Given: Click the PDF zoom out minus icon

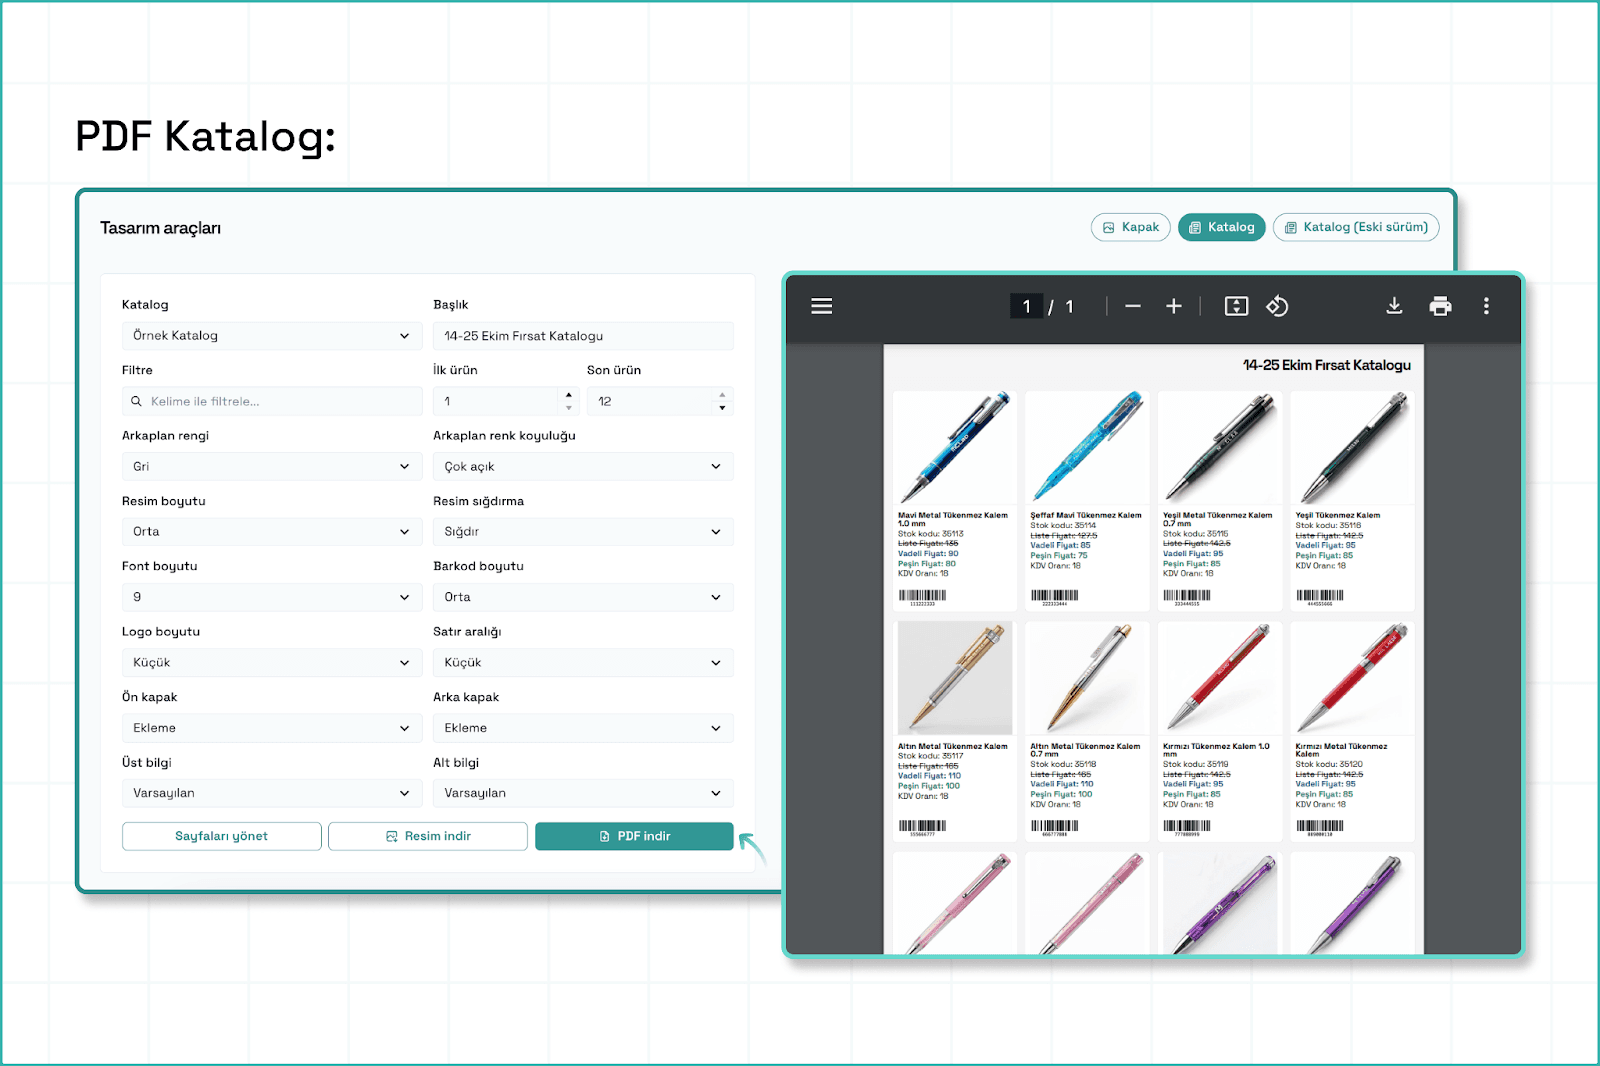Looking at the screenshot, I should click(1132, 306).
